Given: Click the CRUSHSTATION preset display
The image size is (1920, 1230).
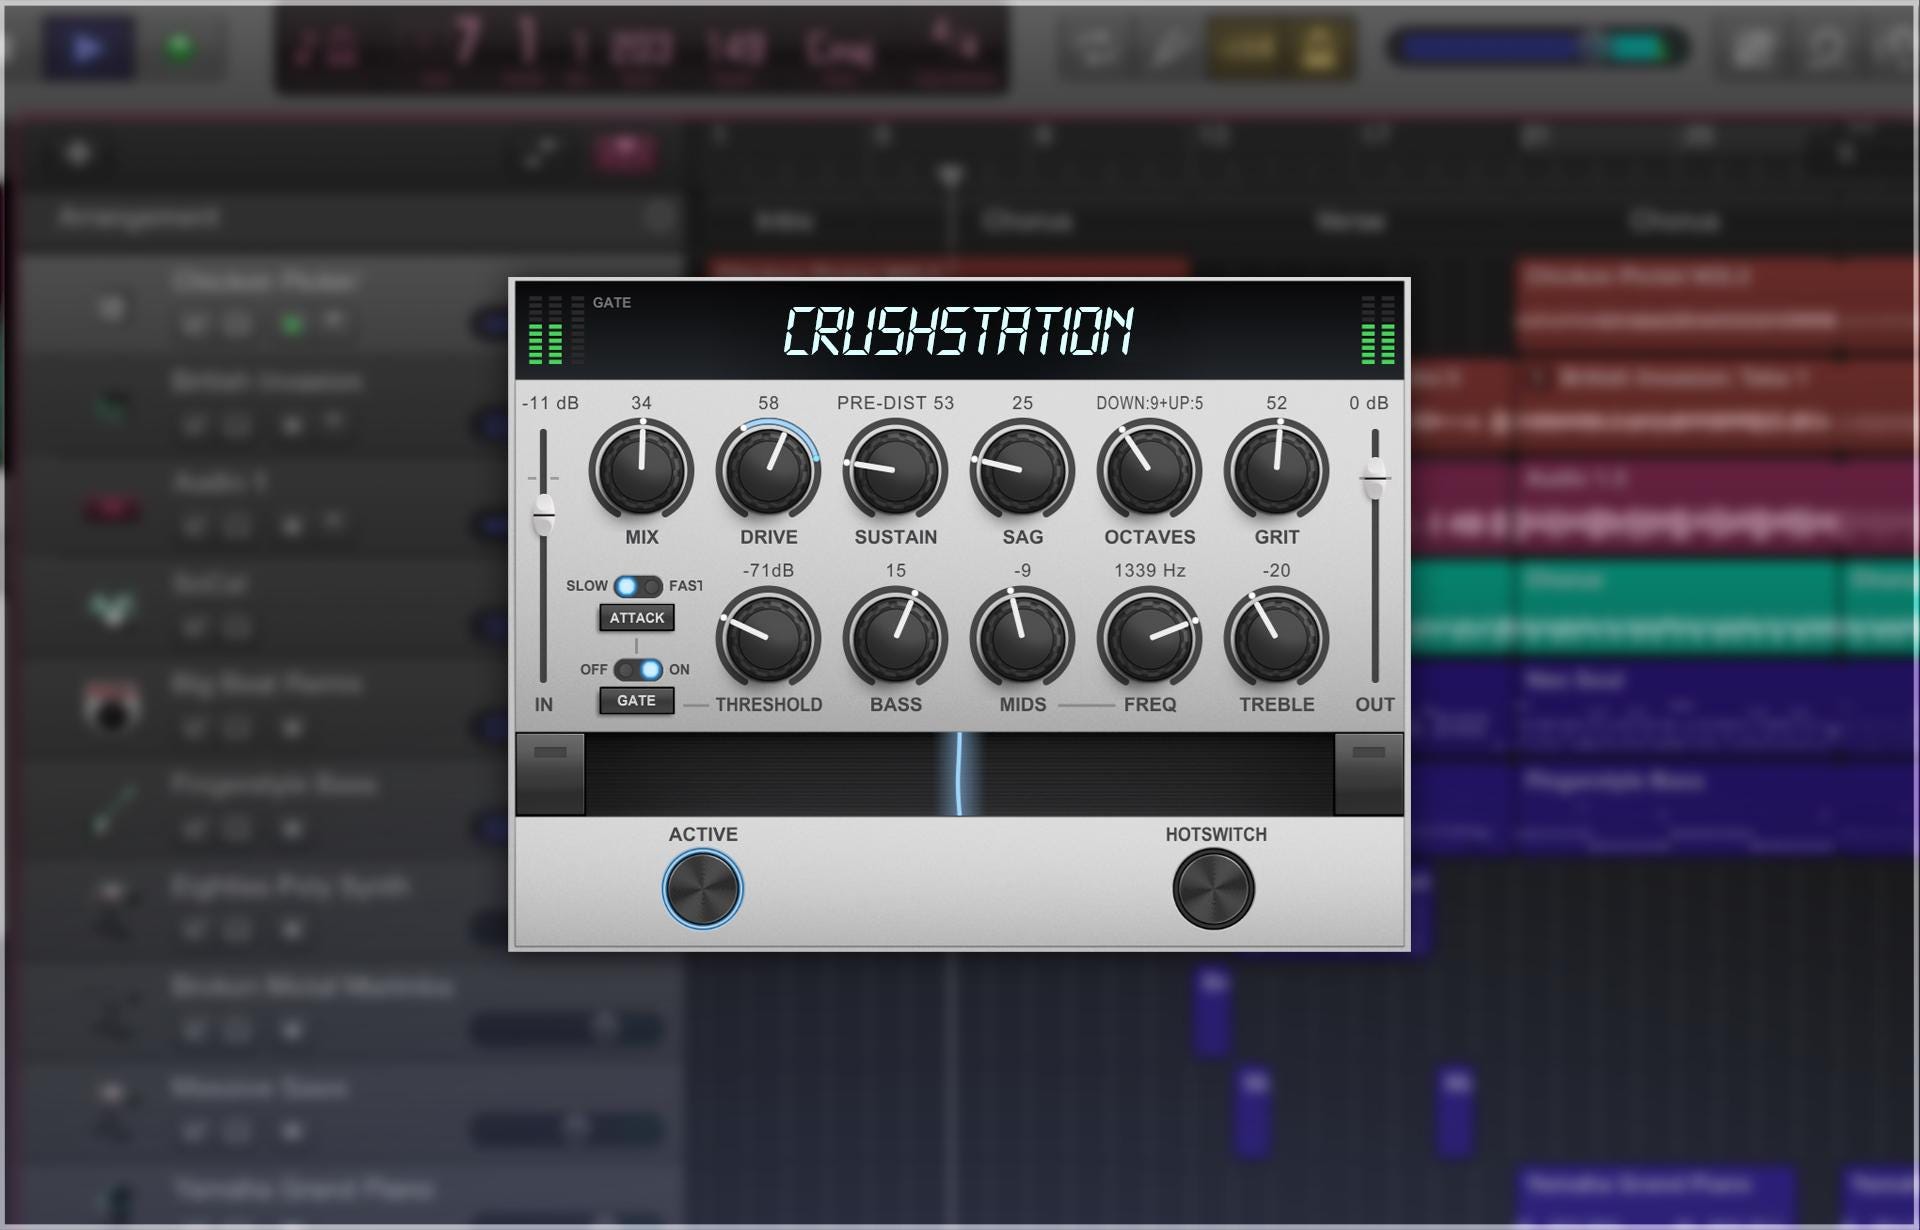Looking at the screenshot, I should [x=958, y=331].
